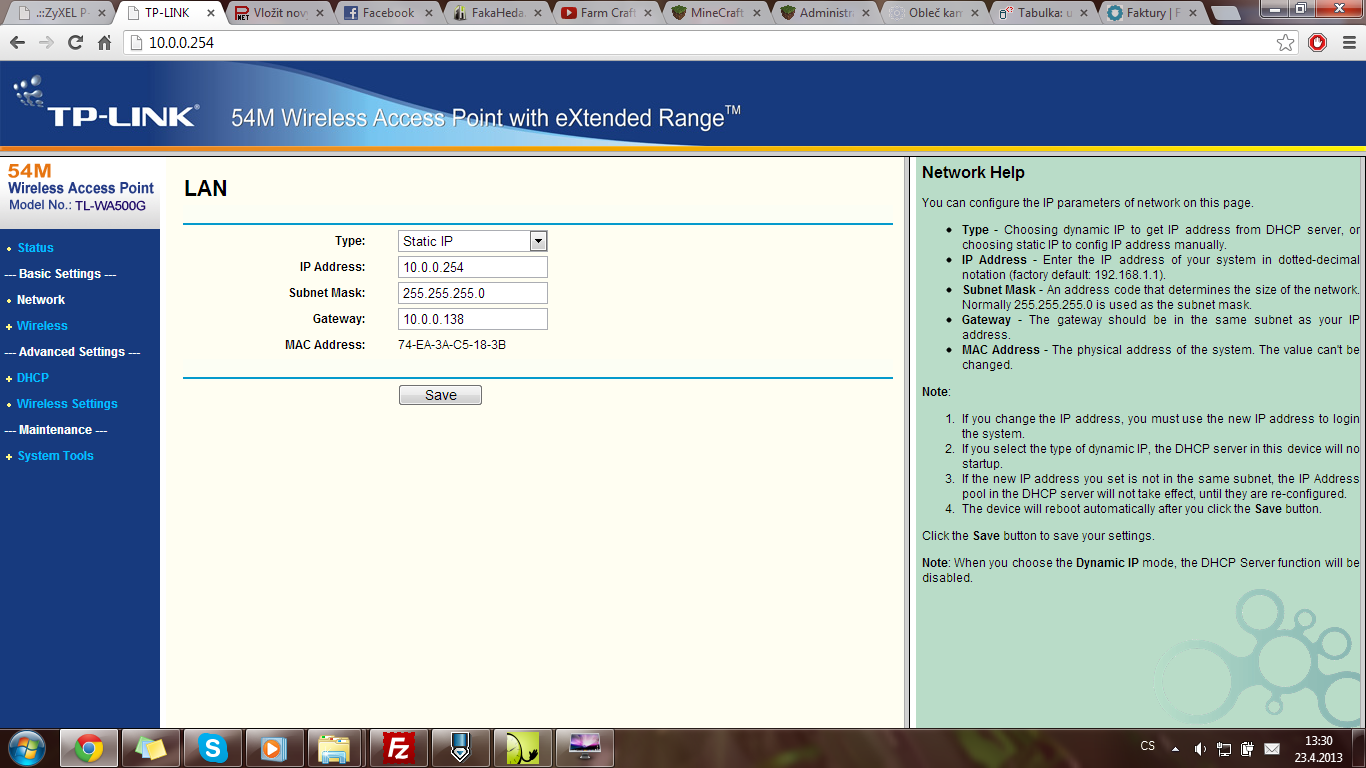Switch to the Tabulka tab
Viewport: 1366px width, 768px height.
[1045, 13]
